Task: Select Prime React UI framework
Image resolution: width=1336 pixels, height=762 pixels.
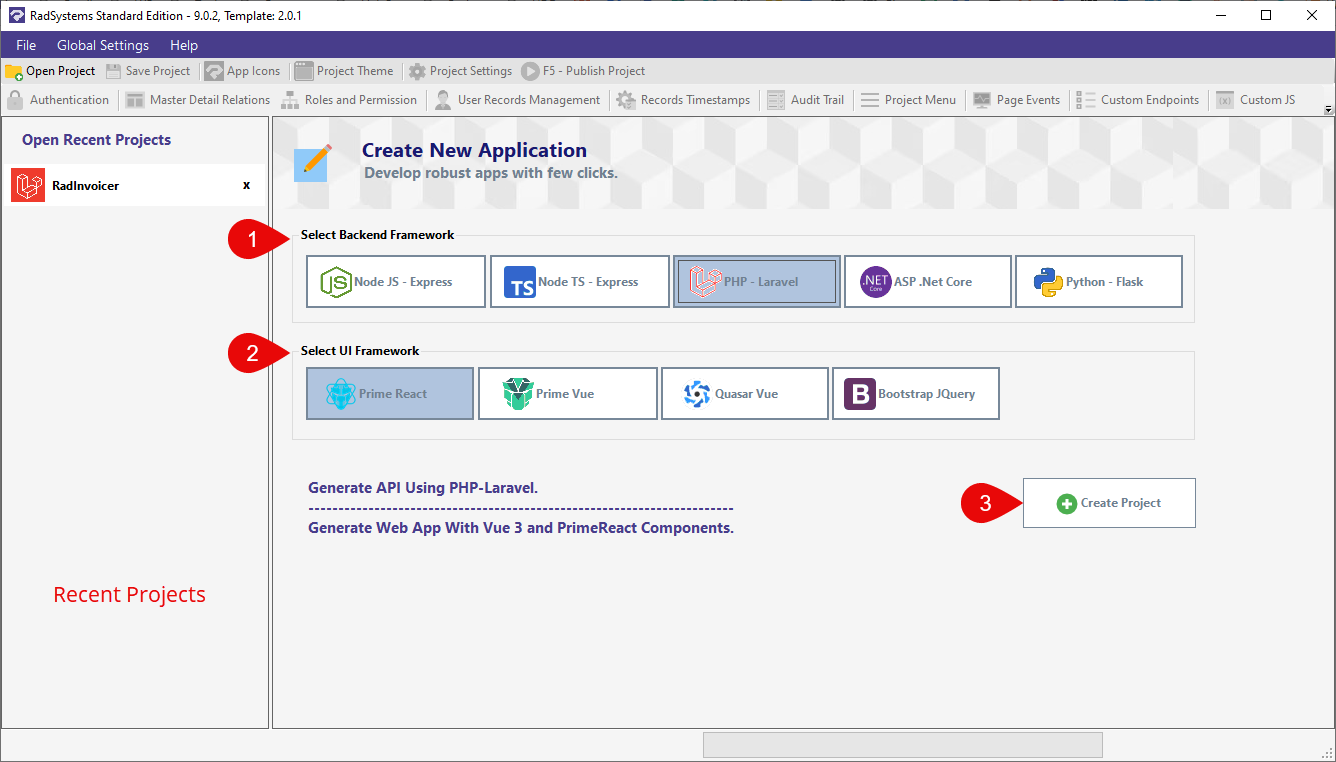Action: point(390,393)
